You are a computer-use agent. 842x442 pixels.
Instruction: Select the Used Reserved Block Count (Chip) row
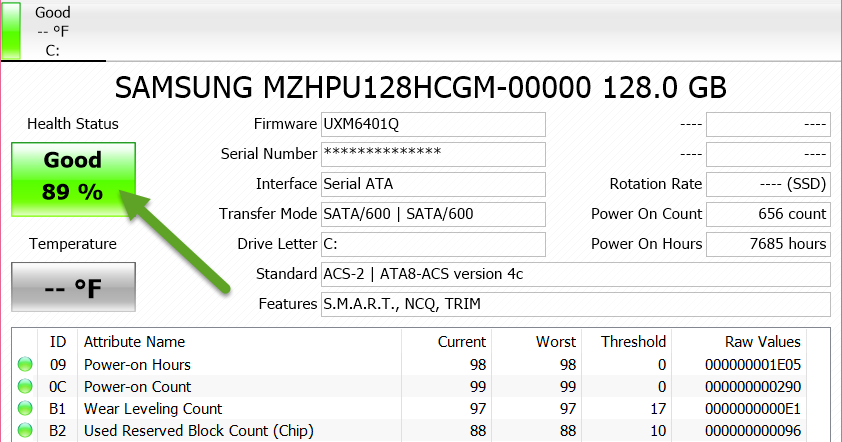pyautogui.click(x=411, y=431)
